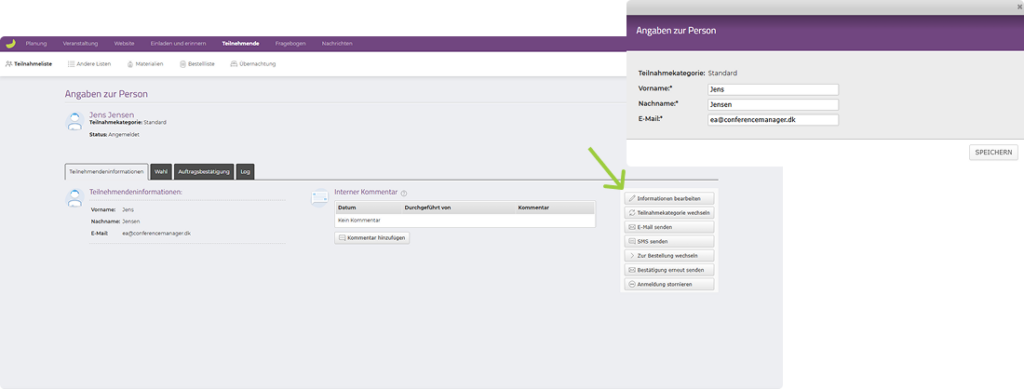Screen dimensions: 1024x389
Task: Switch to the Wahl tab
Action: 161,172
